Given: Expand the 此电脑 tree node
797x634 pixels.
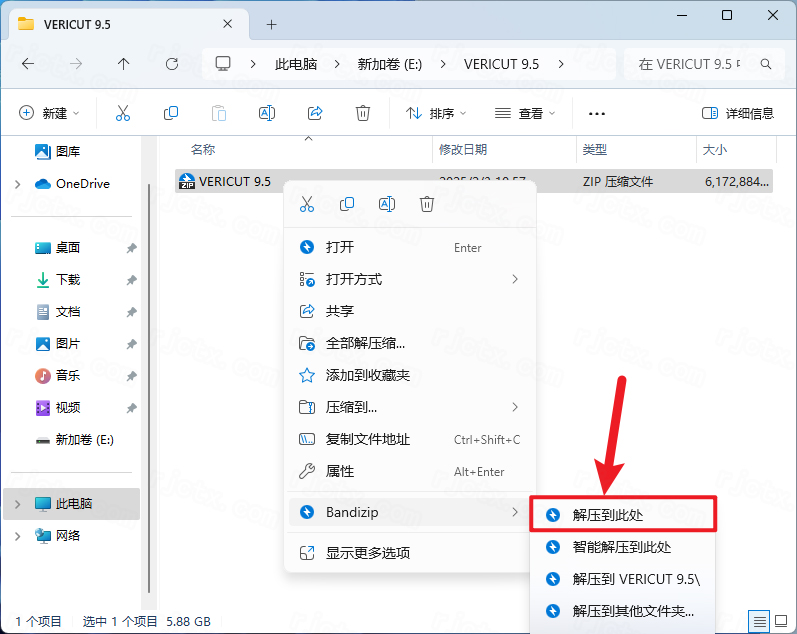Looking at the screenshot, I should pos(18,504).
